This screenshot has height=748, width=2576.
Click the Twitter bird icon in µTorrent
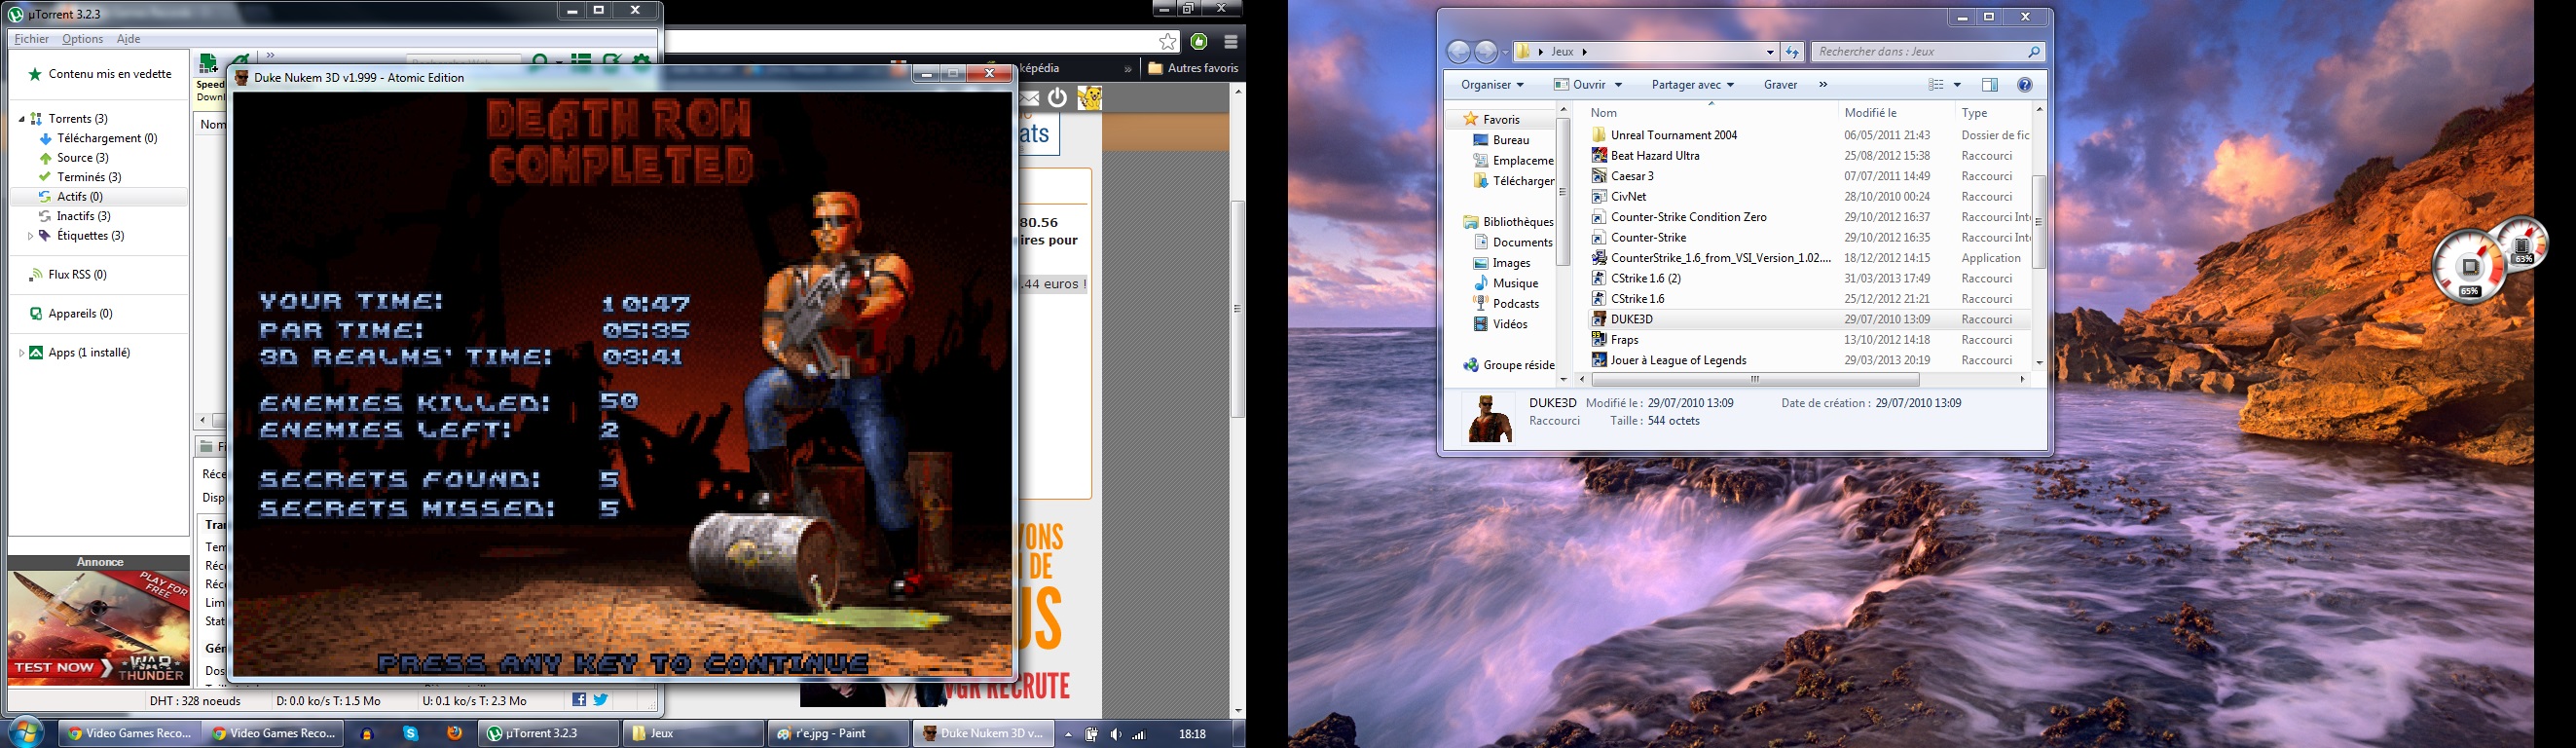pyautogui.click(x=601, y=701)
